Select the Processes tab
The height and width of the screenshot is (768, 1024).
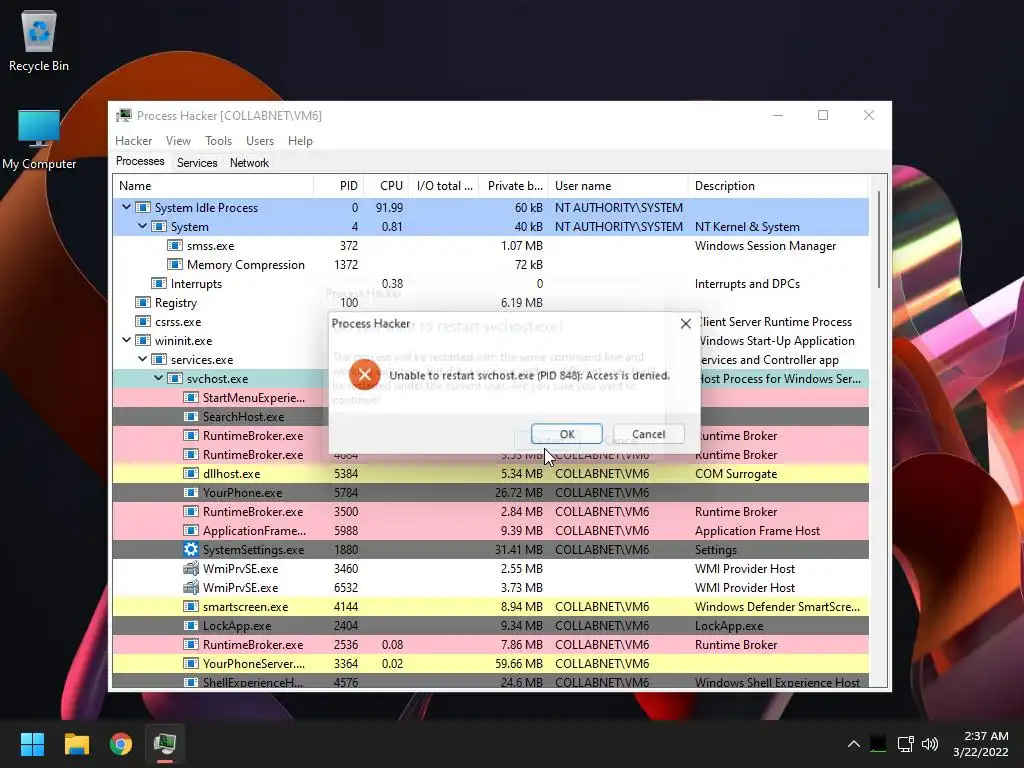(140, 161)
